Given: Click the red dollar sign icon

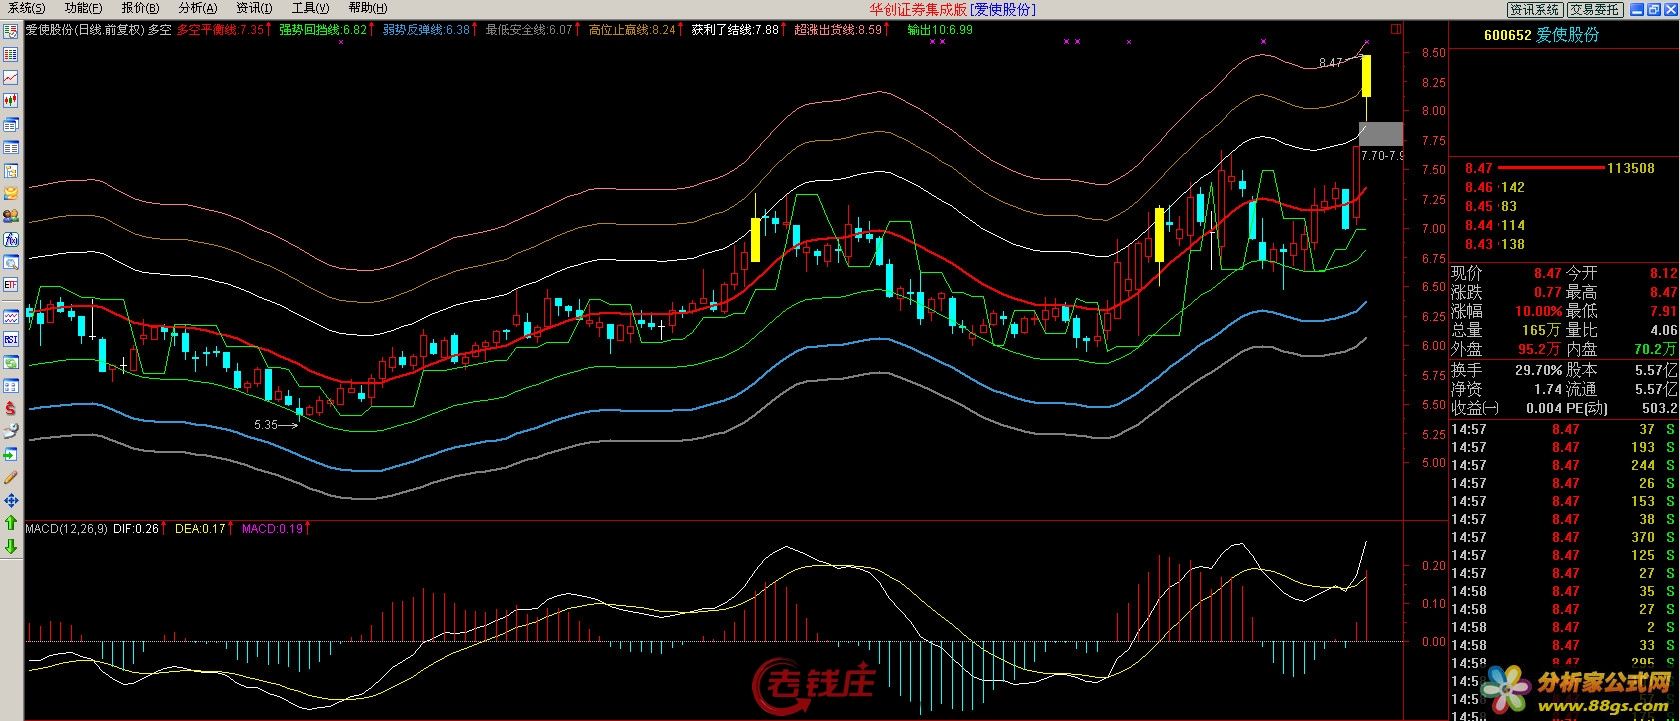Looking at the screenshot, I should pyautogui.click(x=11, y=408).
